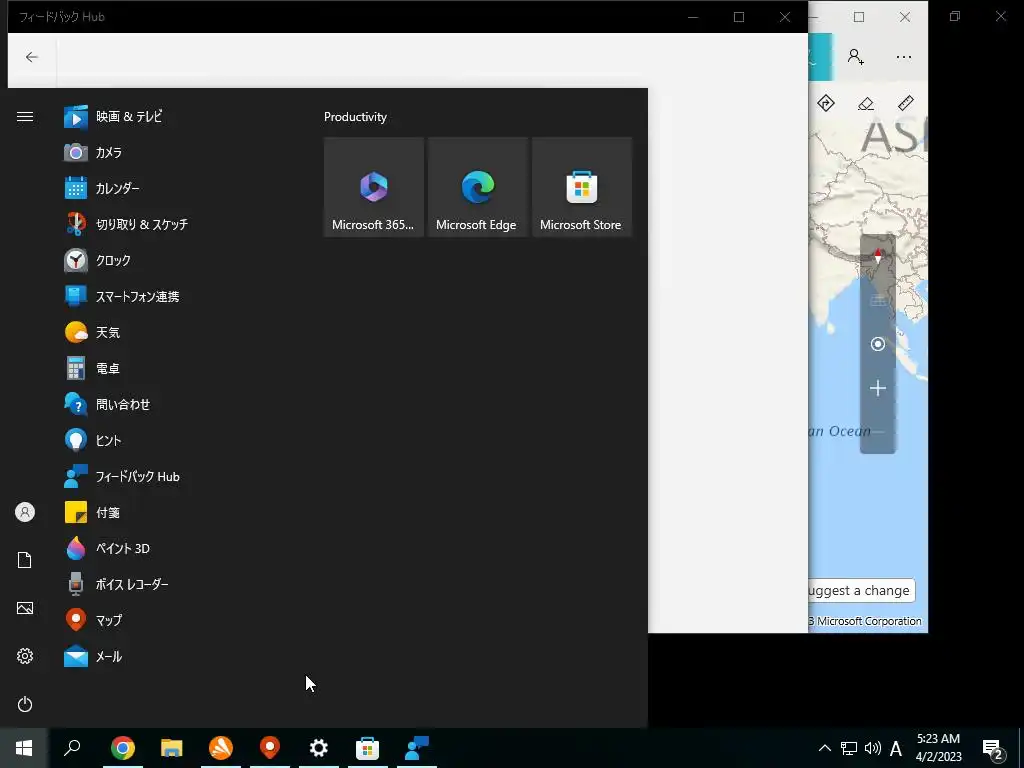This screenshot has width=1024, height=768.
Task: Open Google Chrome from the taskbar
Action: tap(123, 748)
